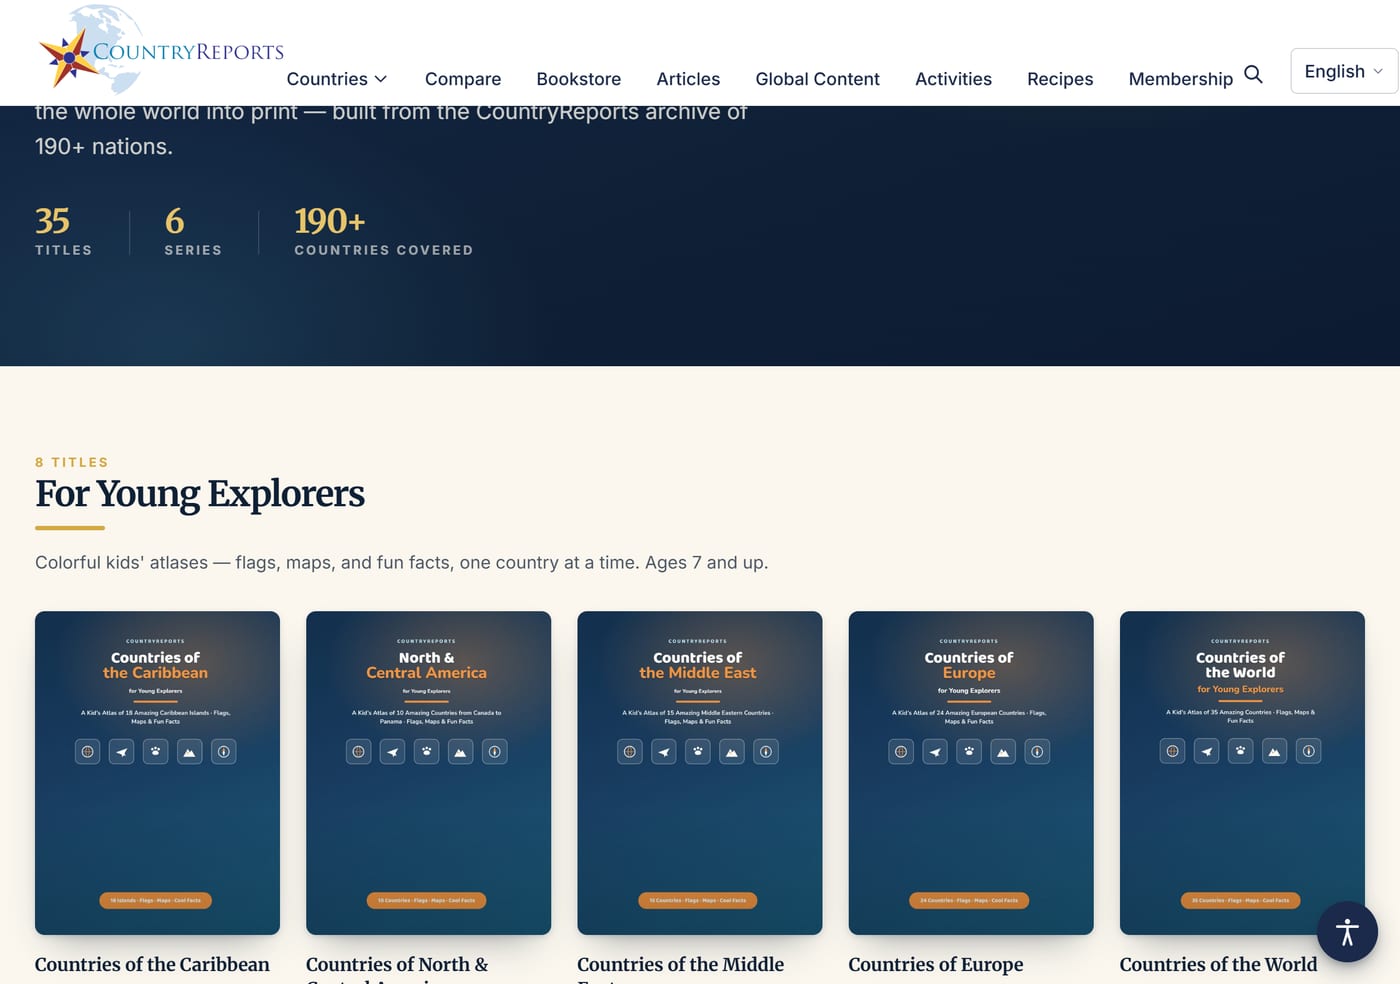This screenshot has height=984, width=1400.
Task: Open the Articles nav item
Action: [x=688, y=79]
